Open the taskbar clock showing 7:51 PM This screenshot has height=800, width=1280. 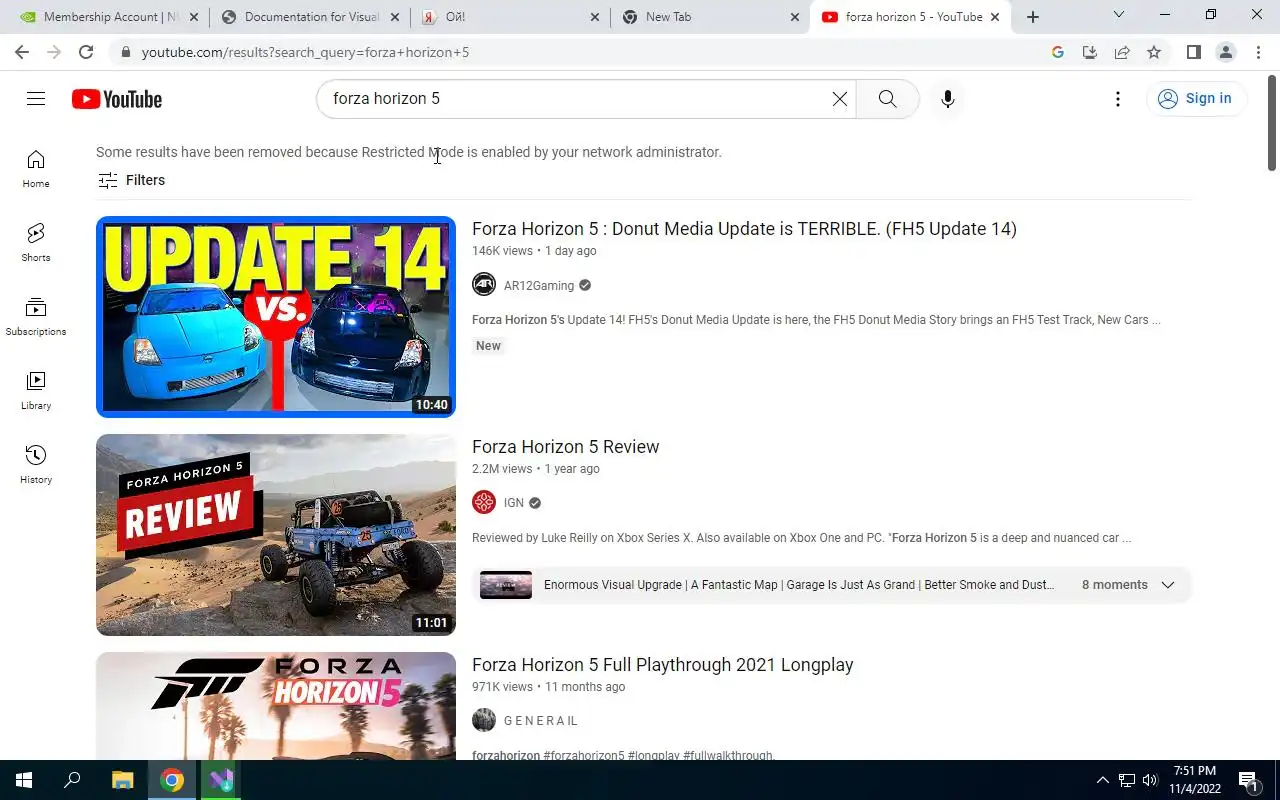coord(1195,780)
